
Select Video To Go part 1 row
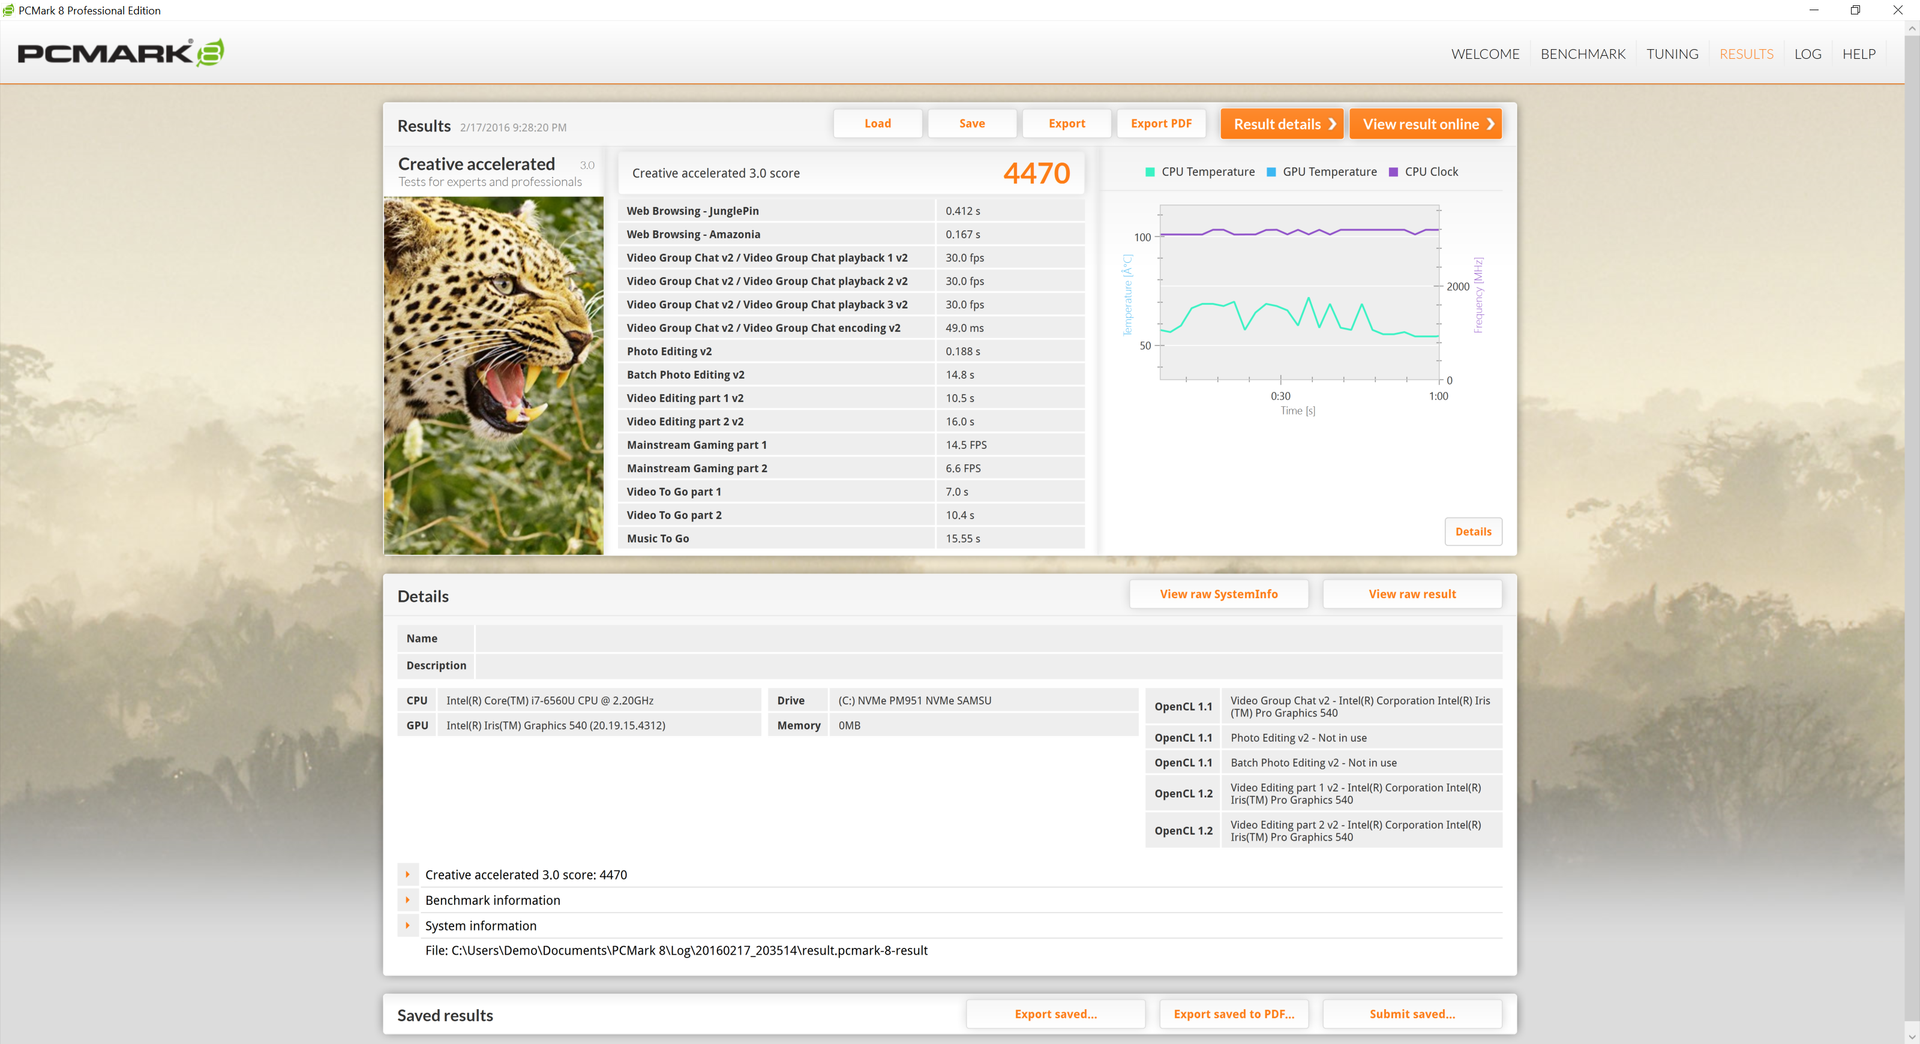[851, 492]
